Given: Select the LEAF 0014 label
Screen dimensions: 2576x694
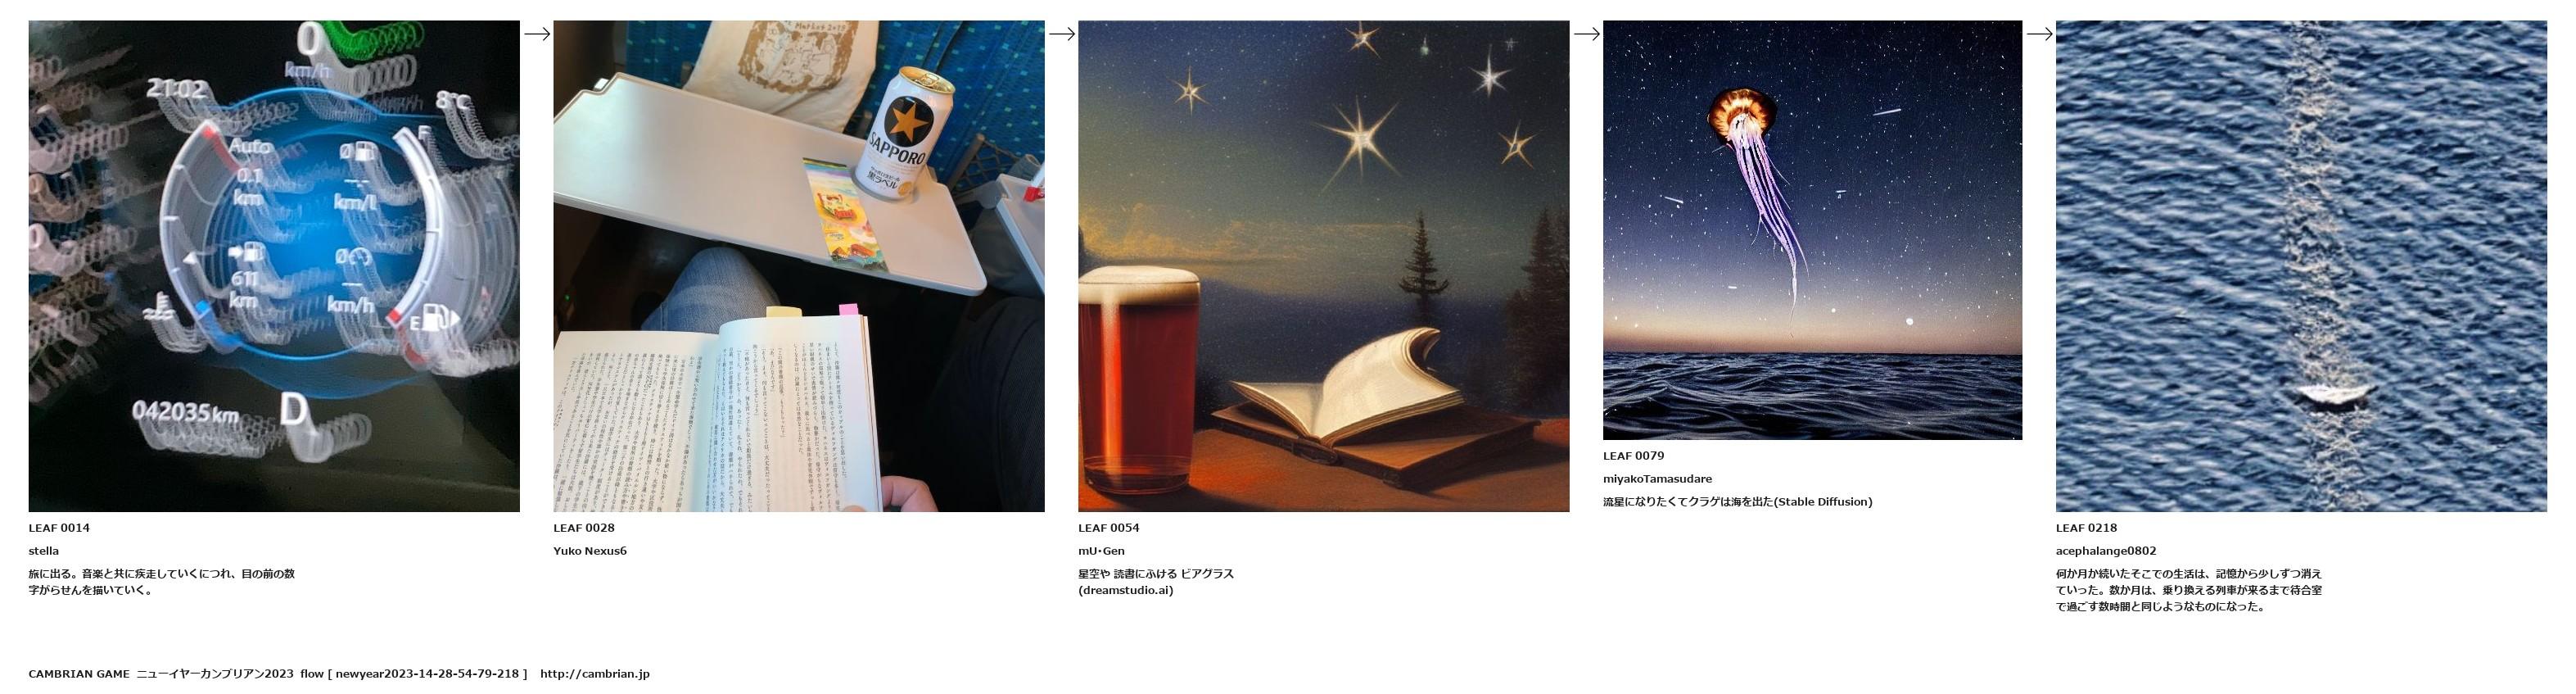Looking at the screenshot, I should coord(59,528).
